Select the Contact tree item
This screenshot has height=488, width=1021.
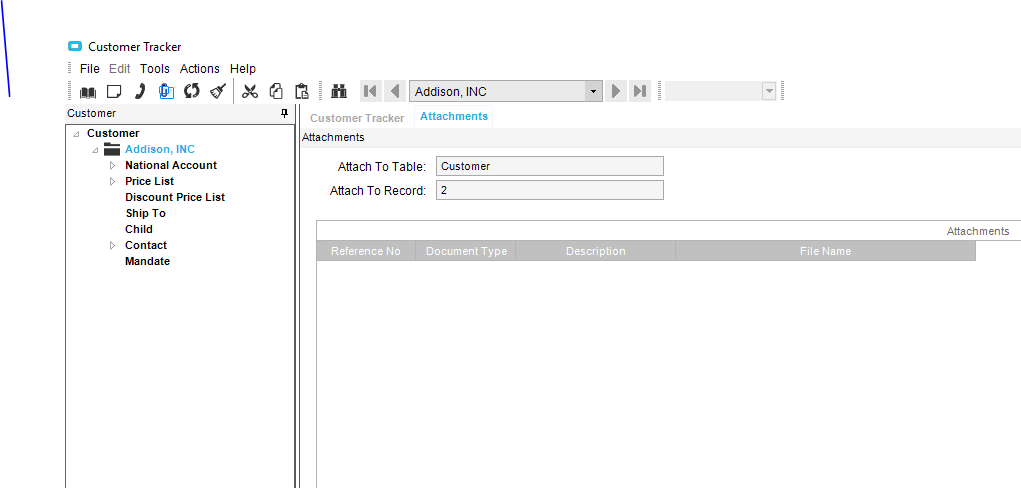(x=146, y=245)
